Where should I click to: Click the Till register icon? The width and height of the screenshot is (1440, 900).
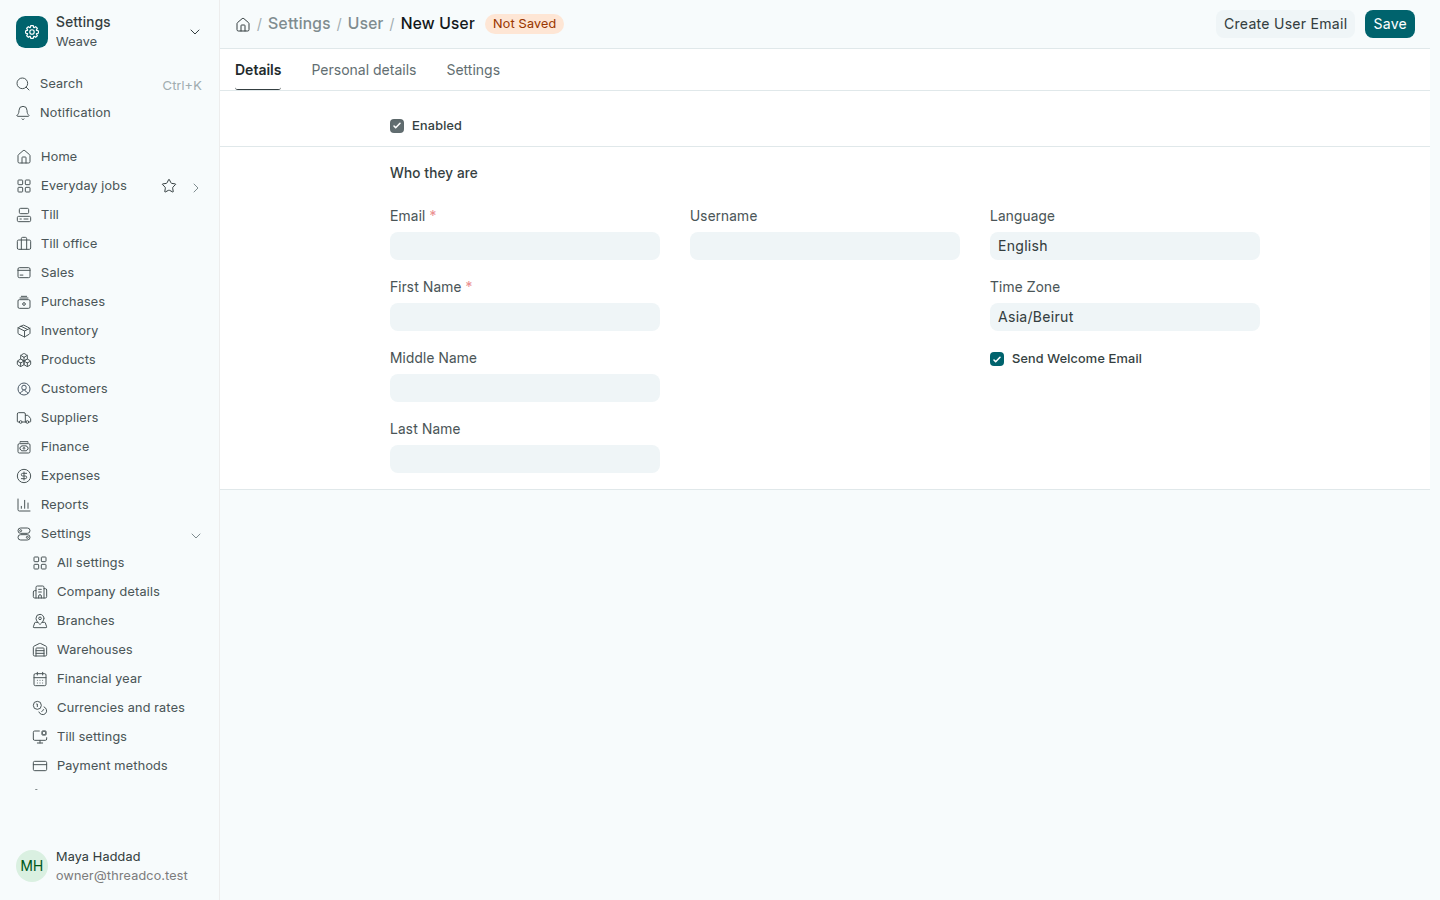(24, 215)
